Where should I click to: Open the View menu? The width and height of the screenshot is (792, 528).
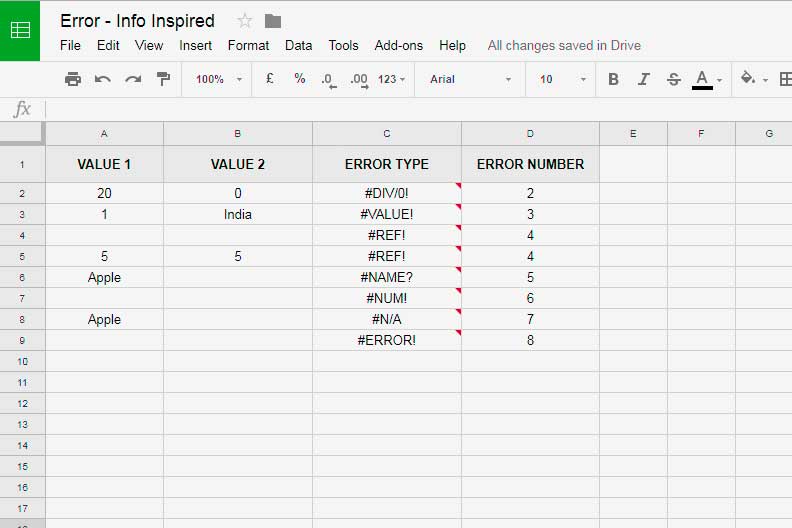[x=149, y=45]
